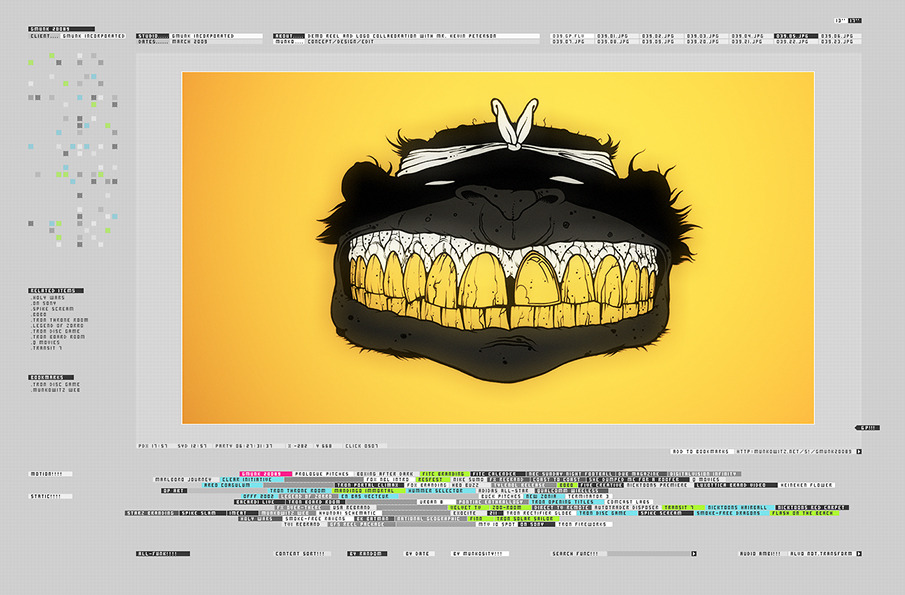Click the arrow beside the munkowitz.net URL
The image size is (905, 595).
(x=859, y=451)
